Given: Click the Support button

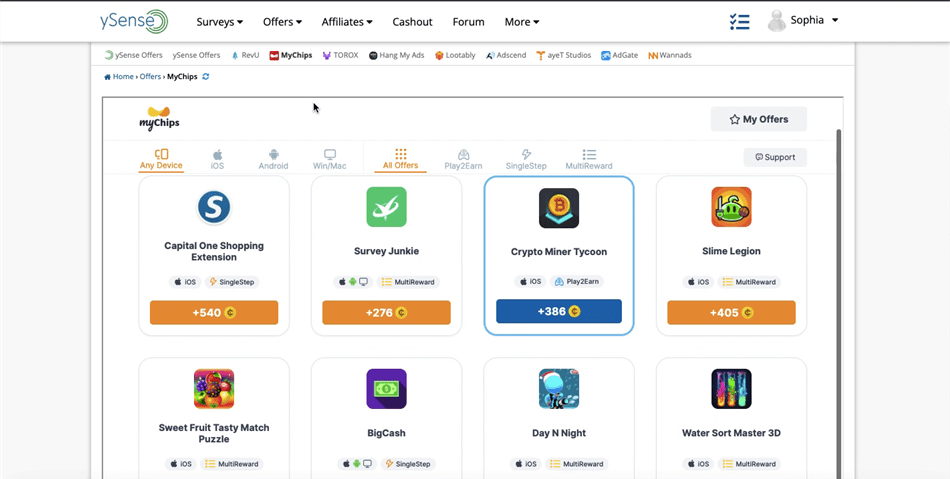Looking at the screenshot, I should (x=775, y=157).
